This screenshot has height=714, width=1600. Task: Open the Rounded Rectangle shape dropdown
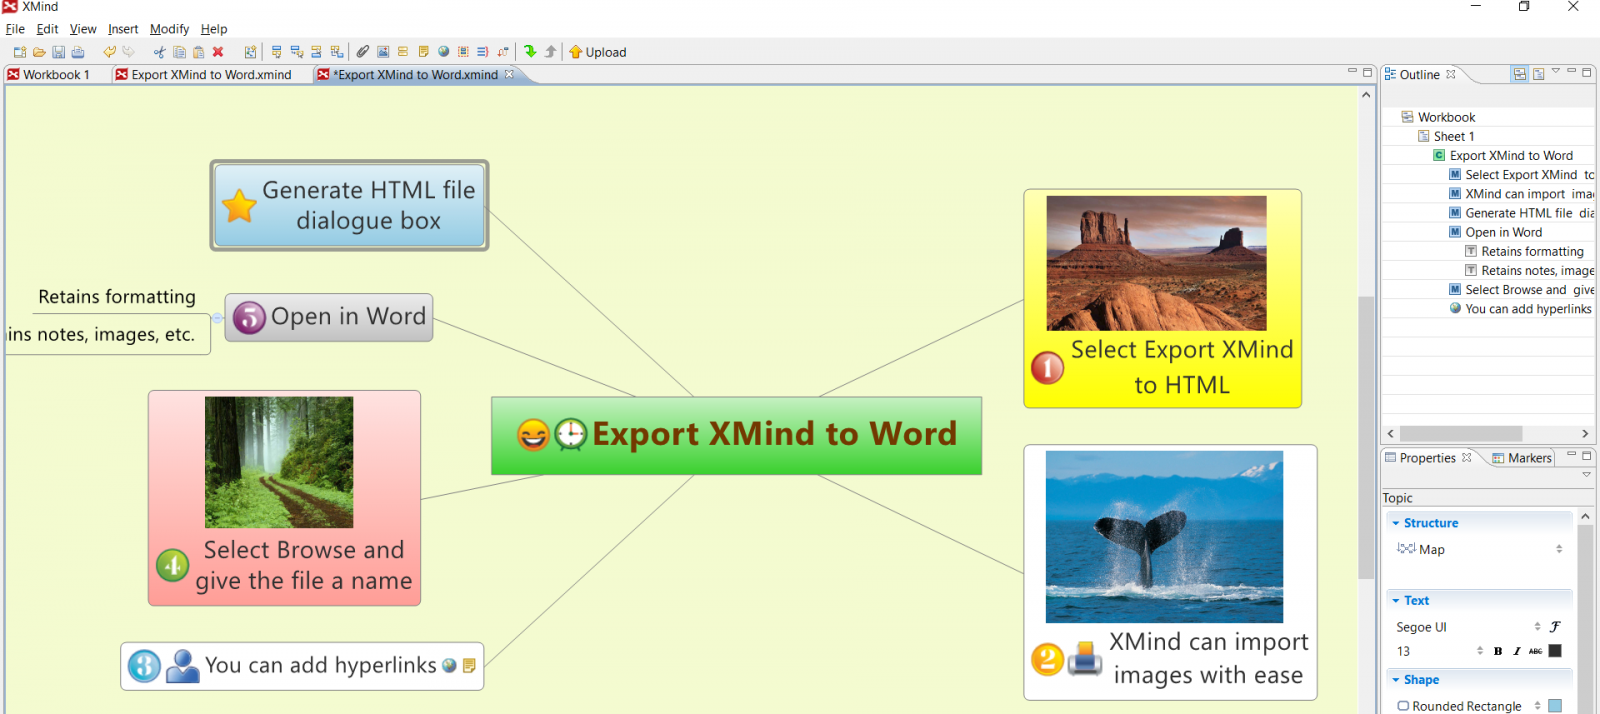tap(1537, 706)
